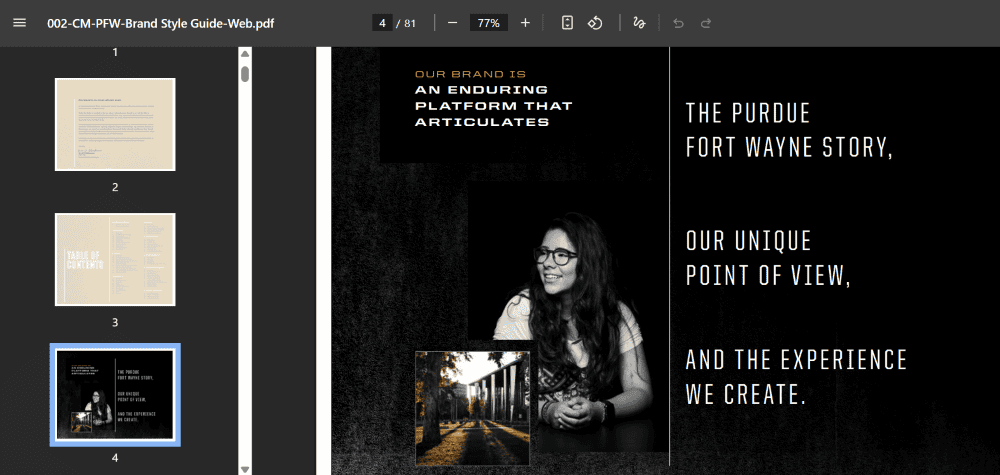This screenshot has height=475, width=1000.
Task: Edit the page number field showing 4
Action: pyautogui.click(x=382, y=23)
